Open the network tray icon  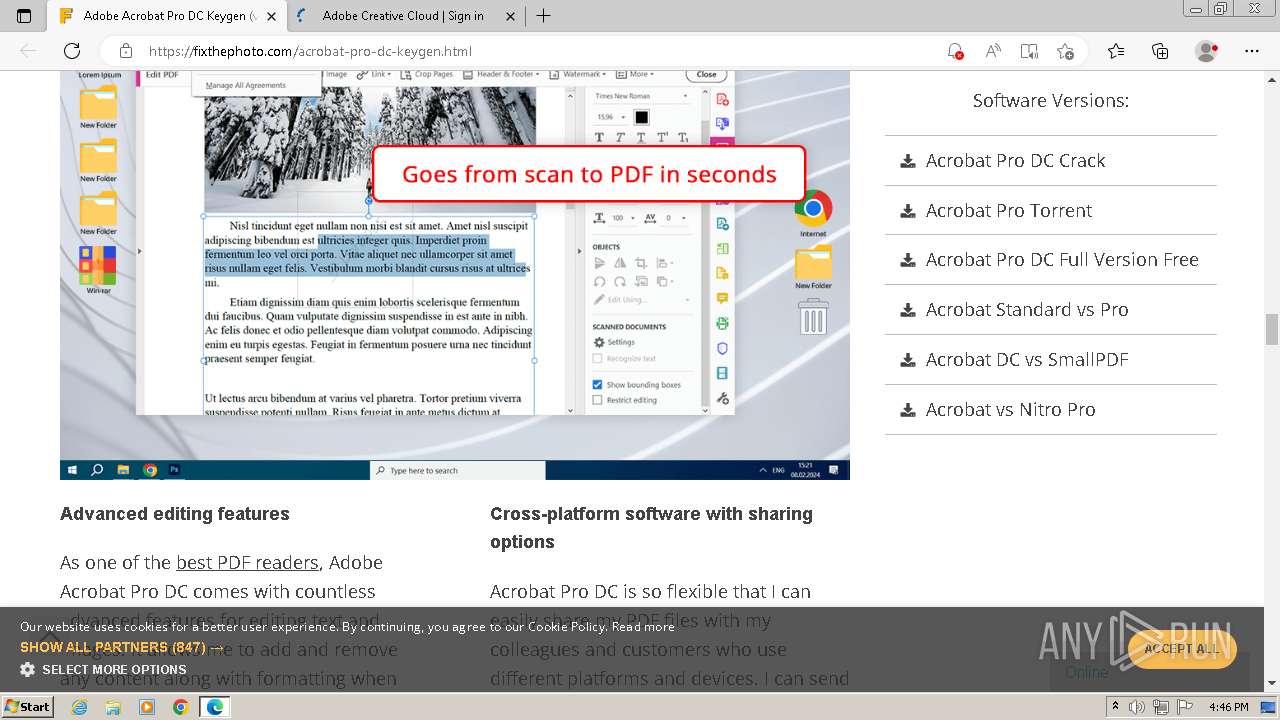(x=1162, y=707)
